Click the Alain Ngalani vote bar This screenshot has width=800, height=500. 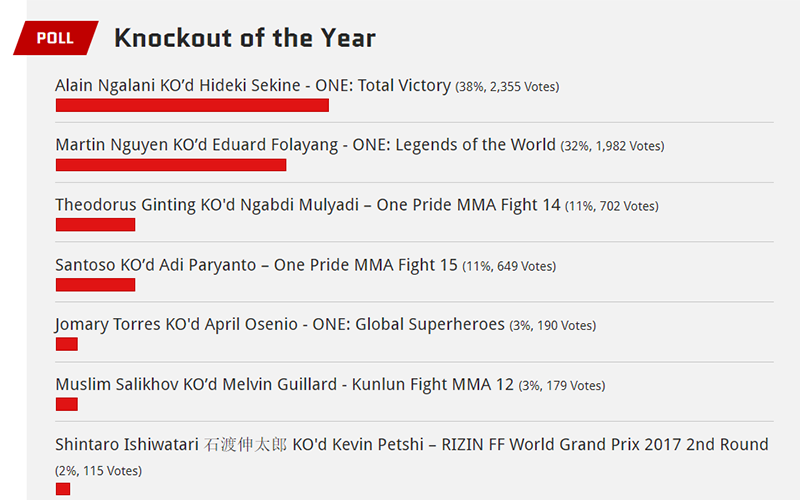tap(192, 106)
